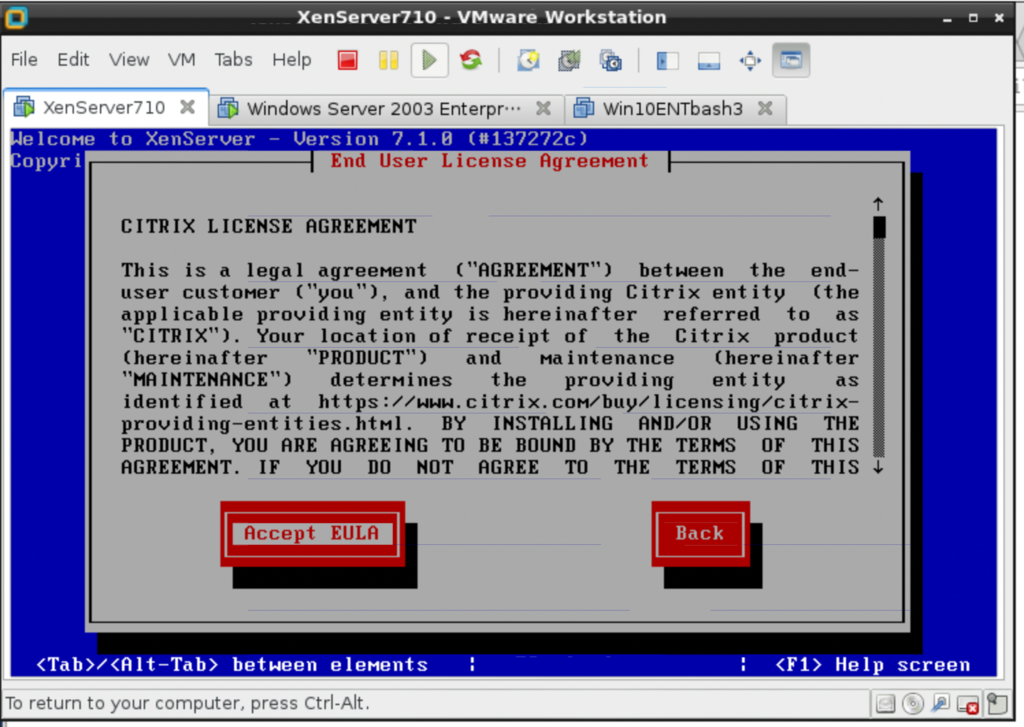Click the disconnected display device status icon
The height and width of the screenshot is (727, 1024).
click(x=968, y=704)
